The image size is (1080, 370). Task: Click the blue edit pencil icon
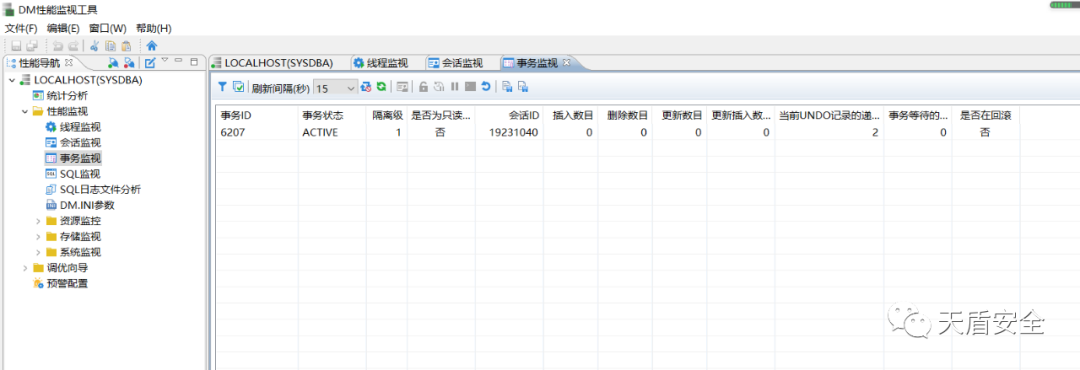tap(150, 63)
